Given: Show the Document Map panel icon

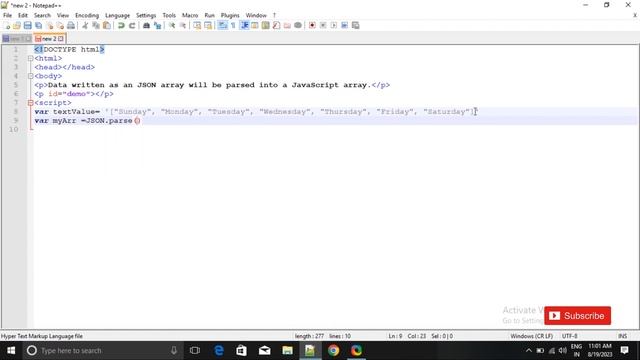Looking at the screenshot, I should pos(266,25).
